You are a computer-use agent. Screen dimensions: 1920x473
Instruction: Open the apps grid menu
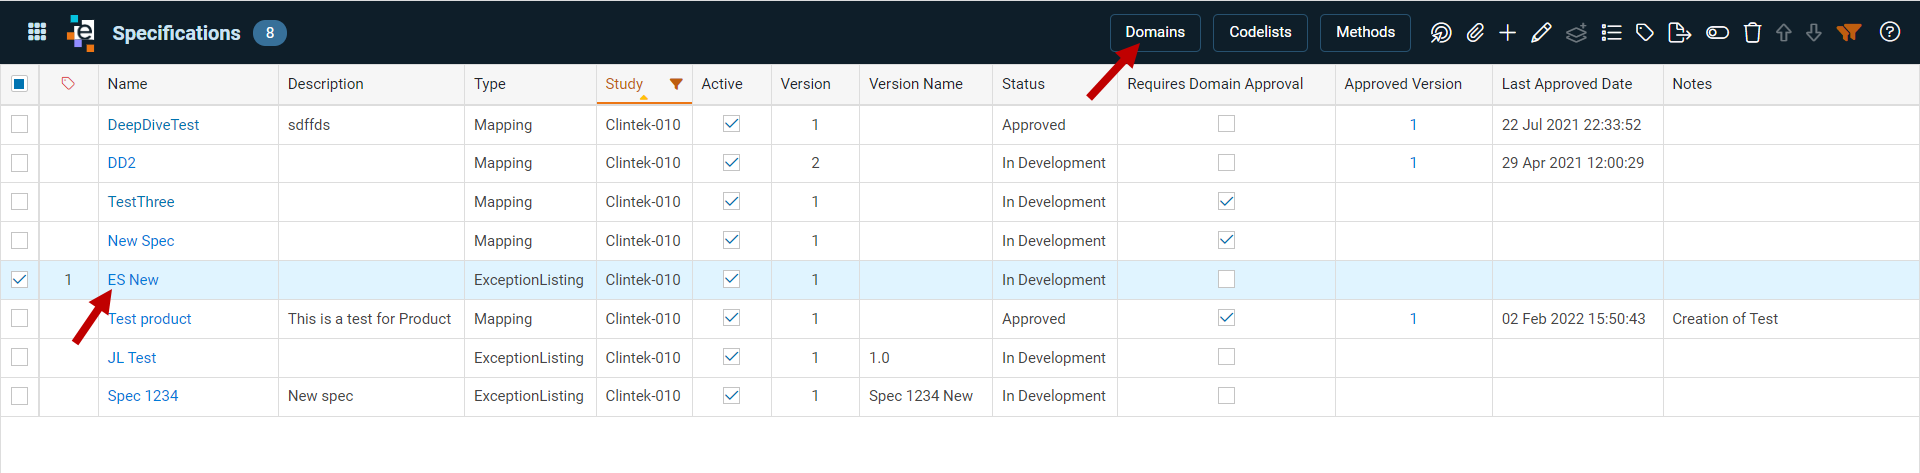click(x=37, y=32)
